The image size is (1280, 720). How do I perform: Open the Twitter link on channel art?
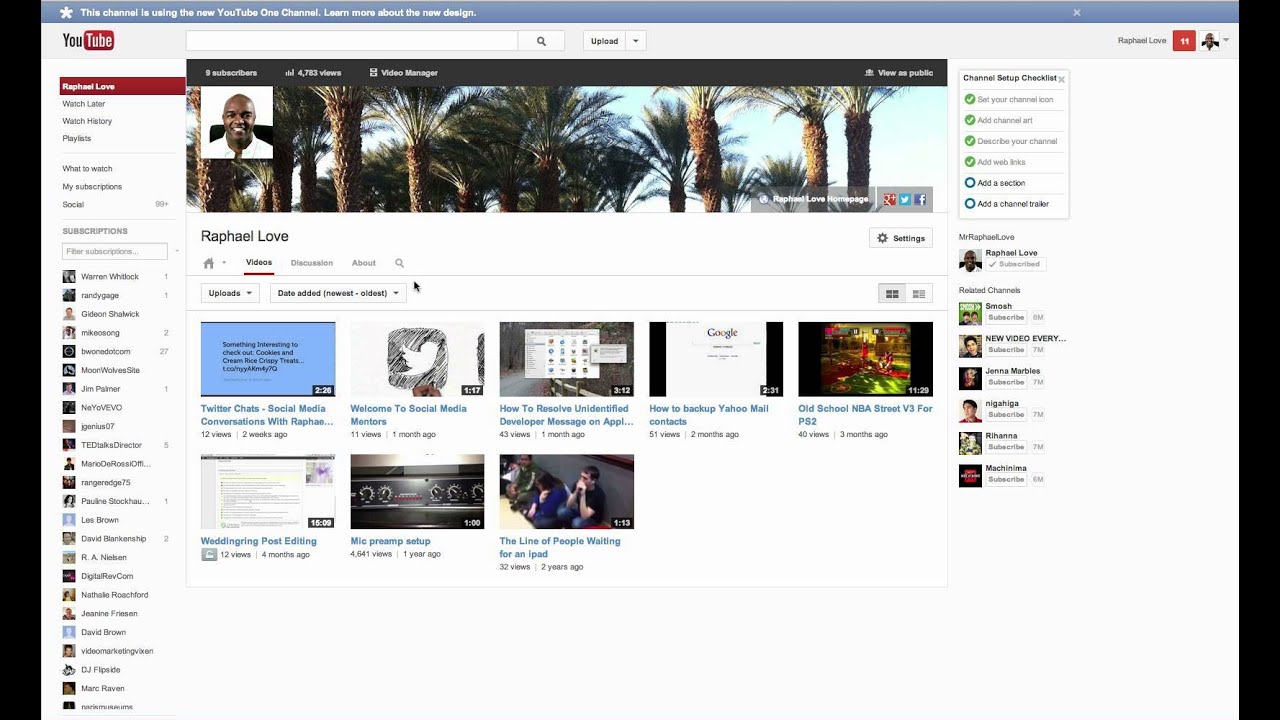(x=904, y=199)
